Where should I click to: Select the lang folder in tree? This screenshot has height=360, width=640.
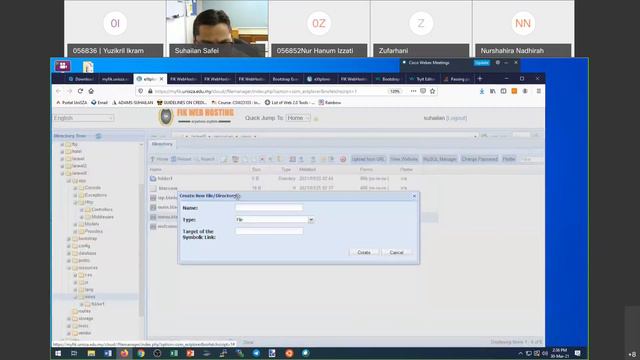coord(89,289)
